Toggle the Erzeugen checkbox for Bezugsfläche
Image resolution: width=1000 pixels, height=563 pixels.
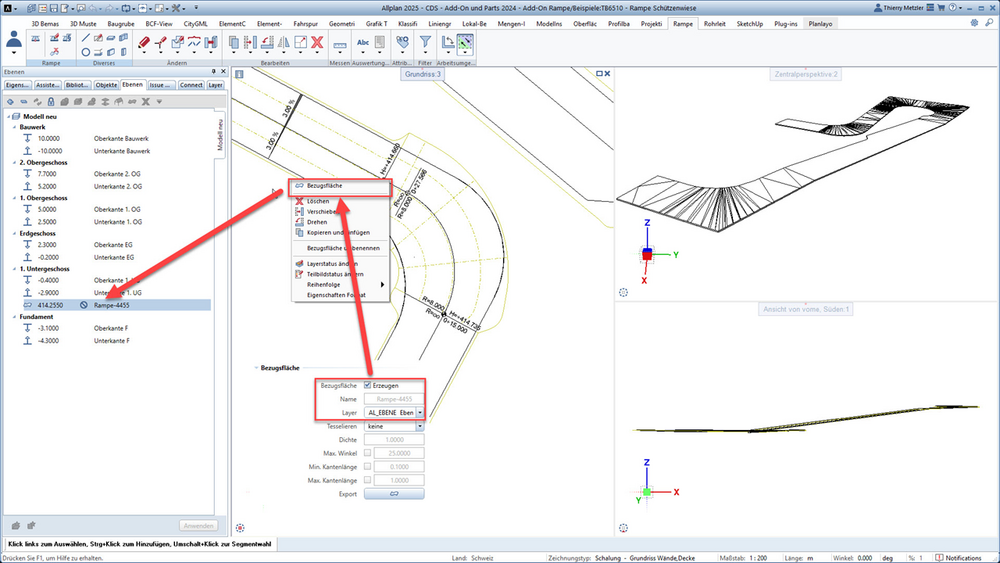coord(367,385)
